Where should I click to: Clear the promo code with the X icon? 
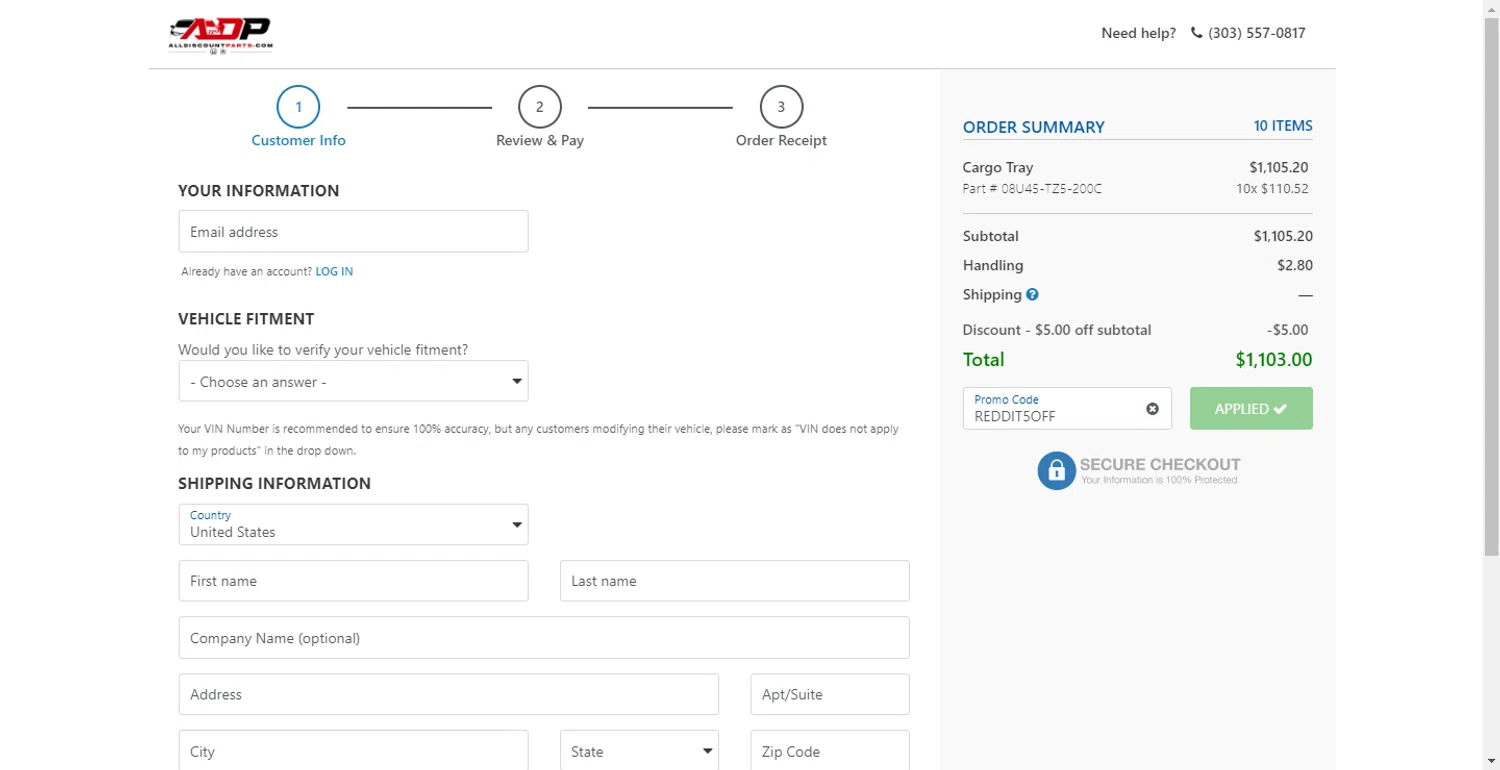pyautogui.click(x=1152, y=408)
